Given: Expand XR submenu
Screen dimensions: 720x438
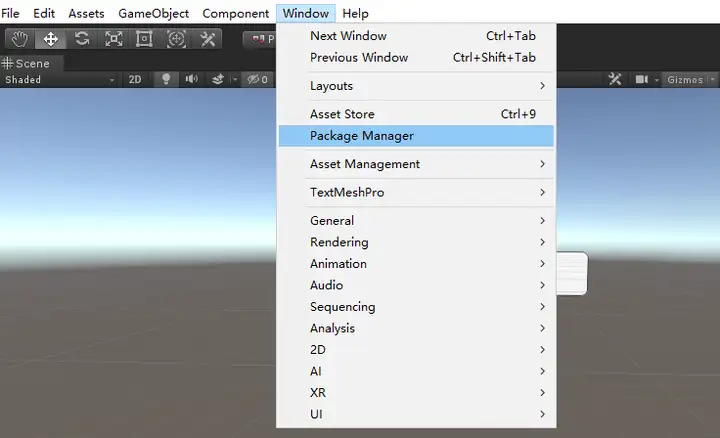Looking at the screenshot, I should (416, 393).
